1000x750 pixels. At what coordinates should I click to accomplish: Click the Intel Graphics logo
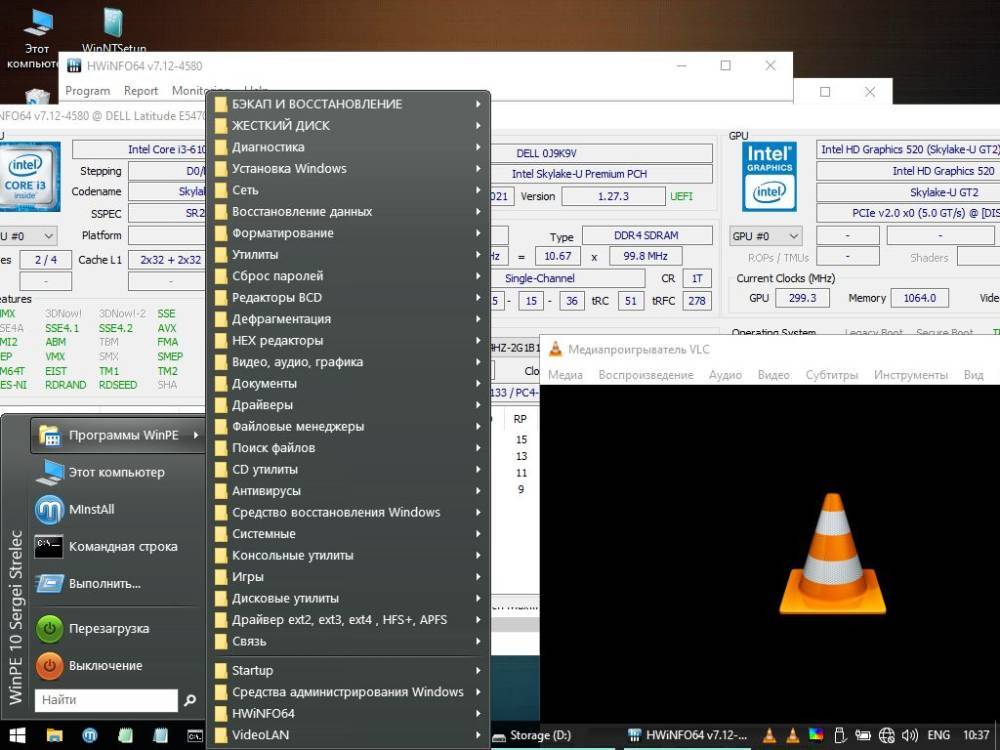(769, 177)
